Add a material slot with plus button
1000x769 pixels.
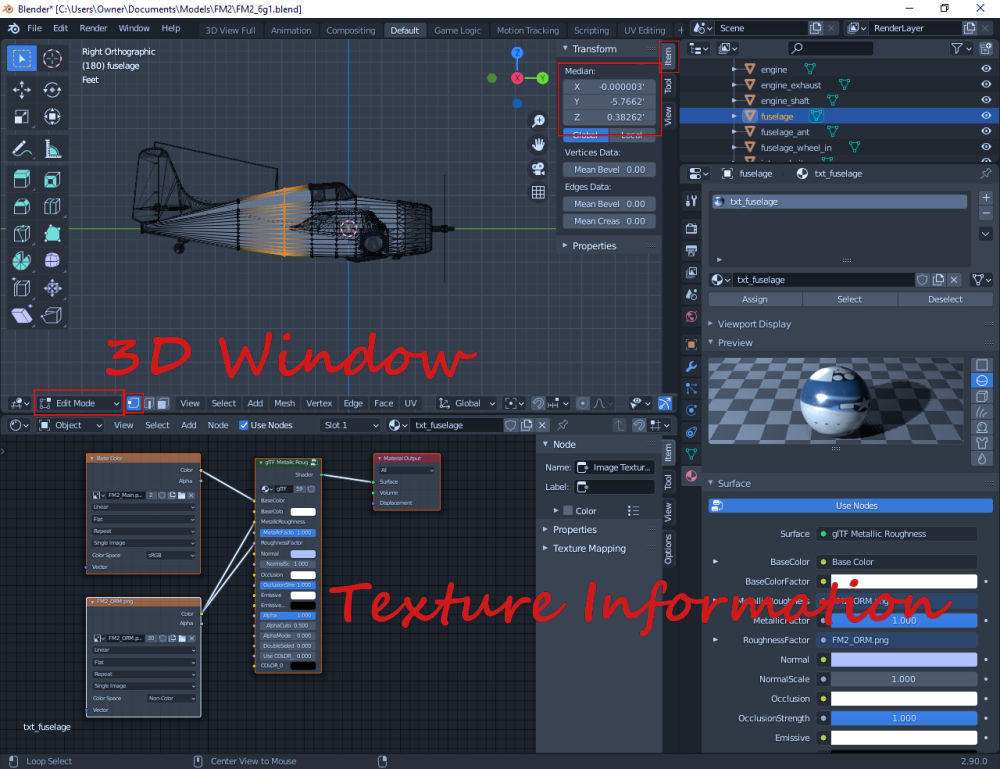click(985, 198)
